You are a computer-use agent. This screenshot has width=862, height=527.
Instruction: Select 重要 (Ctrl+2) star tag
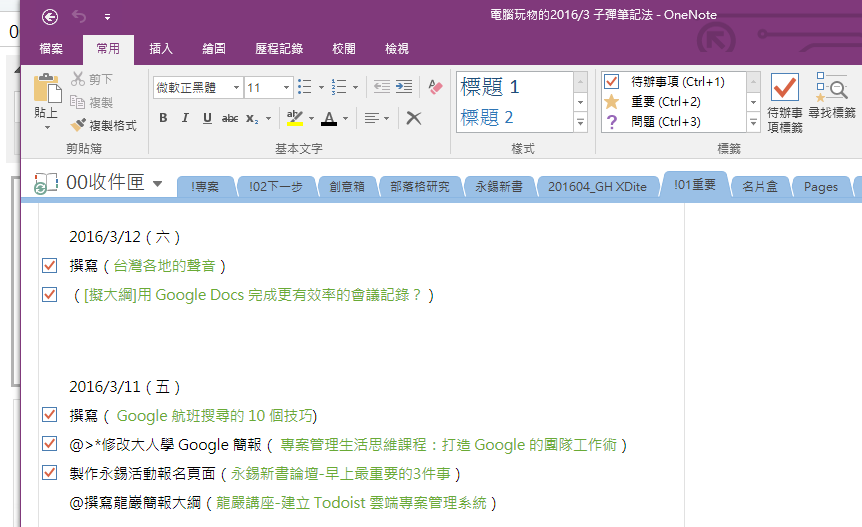pyautogui.click(x=674, y=102)
